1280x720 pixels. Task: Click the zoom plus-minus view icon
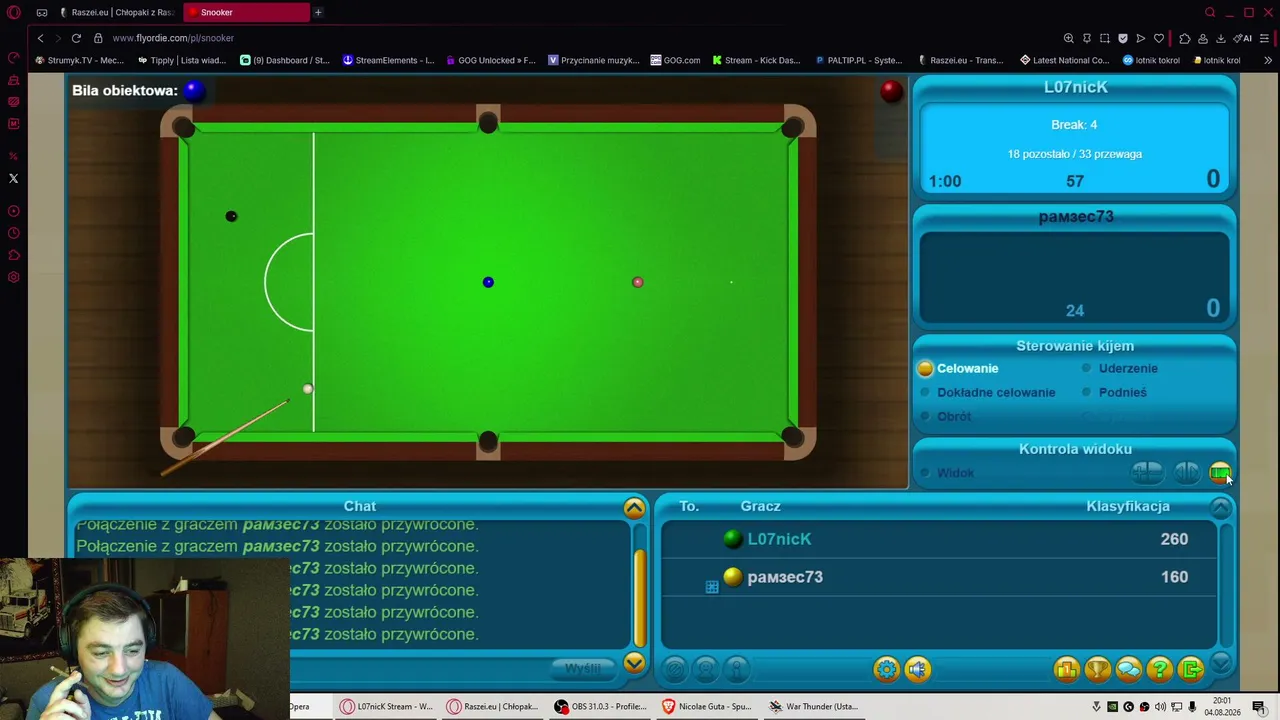click(1147, 472)
